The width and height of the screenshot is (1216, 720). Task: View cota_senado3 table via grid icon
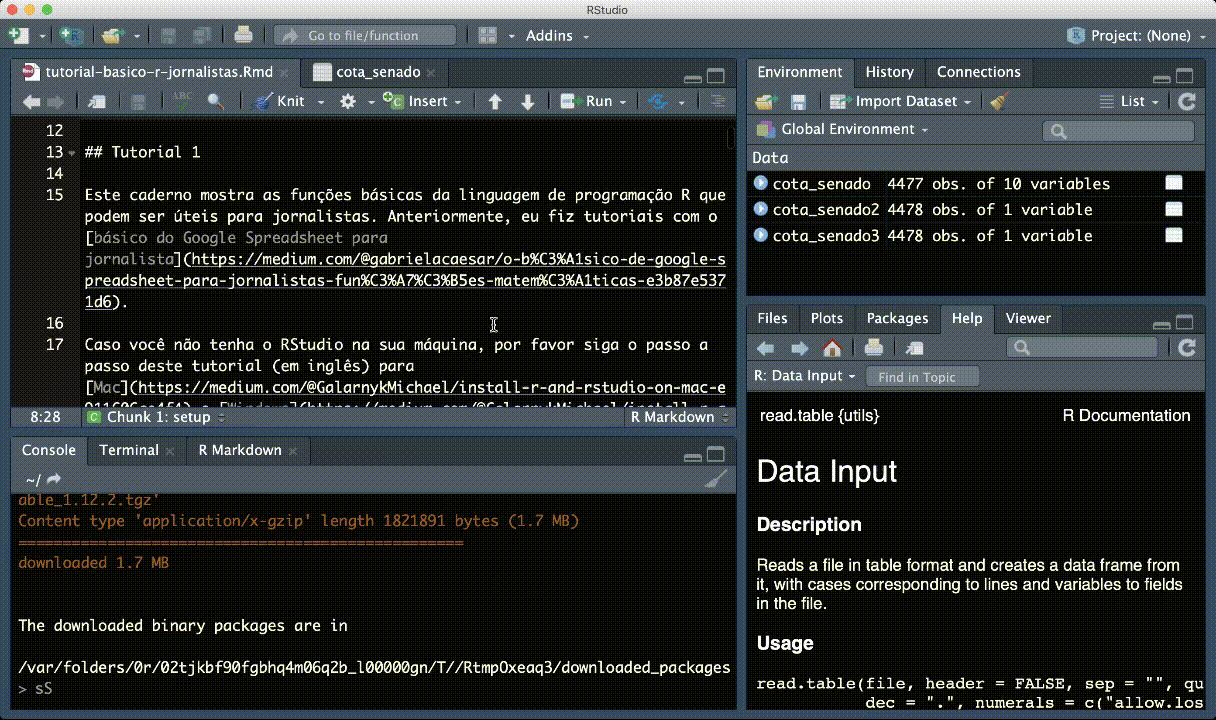coord(1174,235)
